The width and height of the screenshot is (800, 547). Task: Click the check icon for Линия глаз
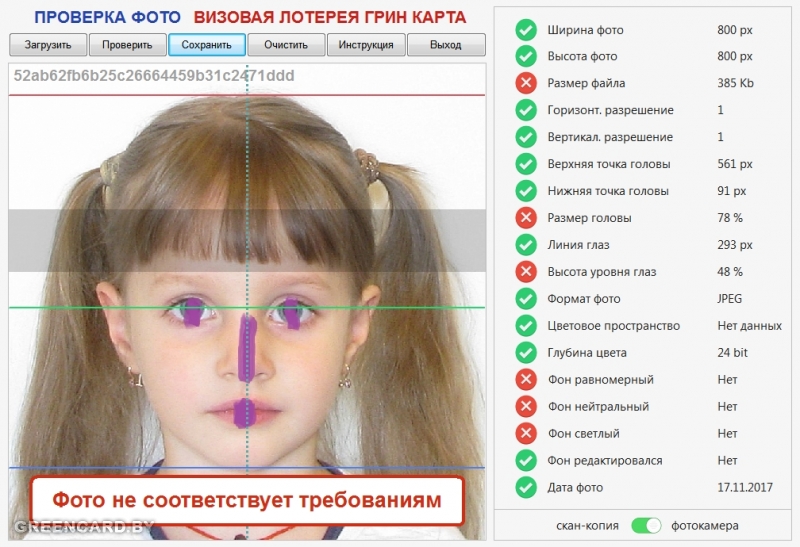(x=526, y=245)
